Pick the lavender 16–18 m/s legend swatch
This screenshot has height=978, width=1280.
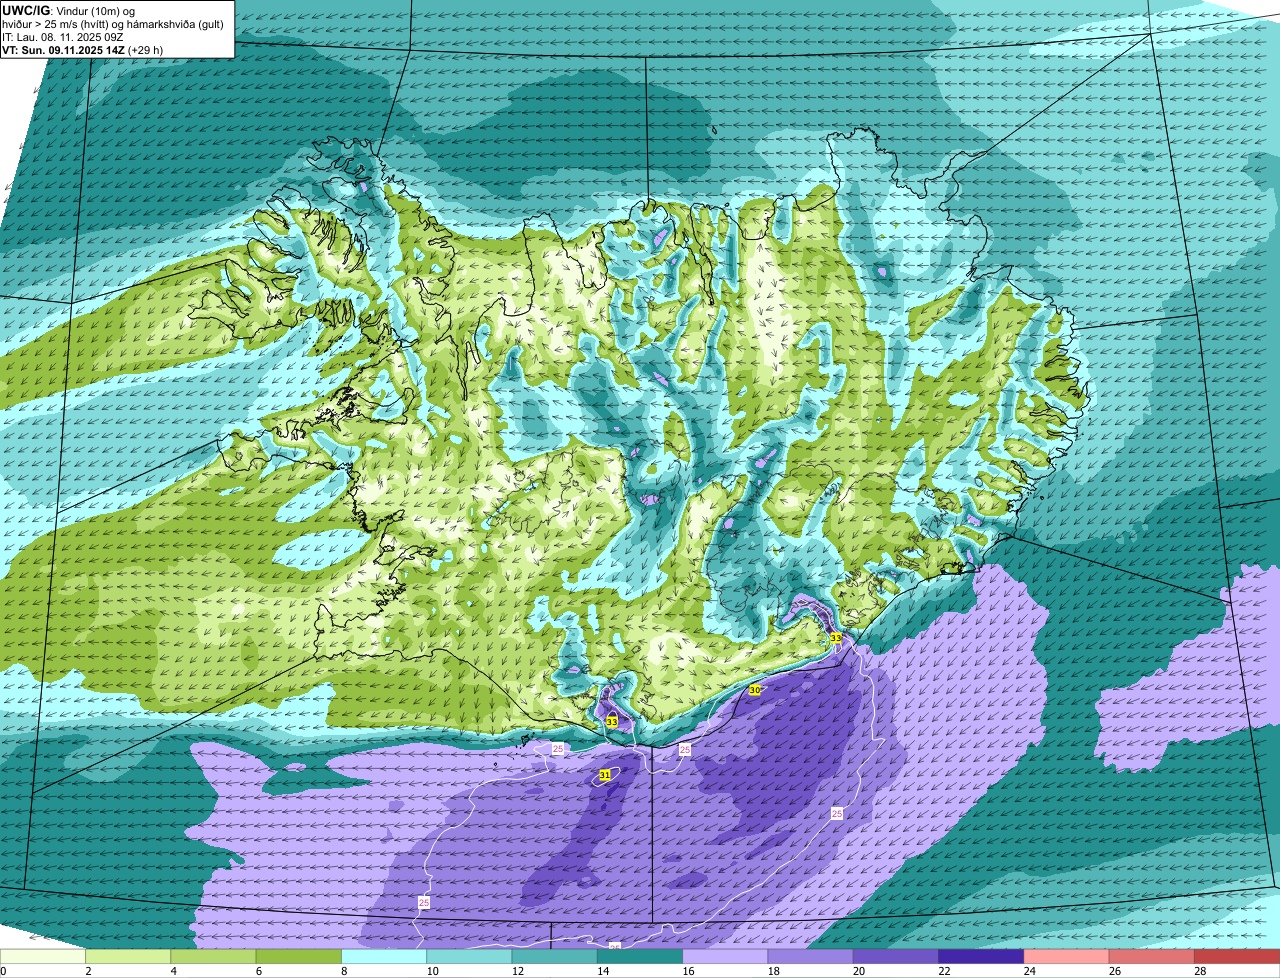725,956
